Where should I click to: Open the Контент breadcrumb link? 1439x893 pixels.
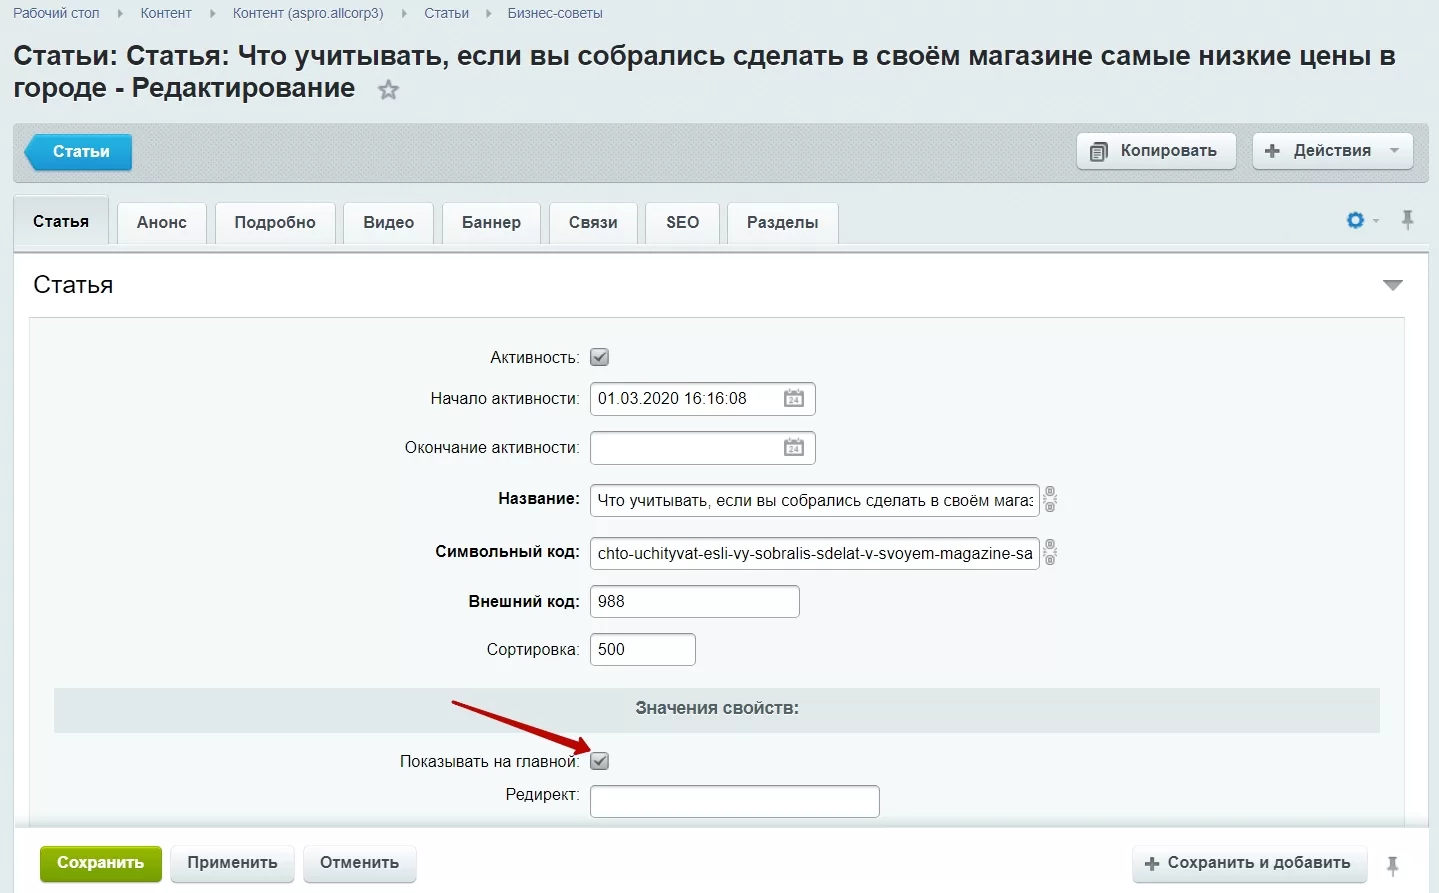pos(166,13)
